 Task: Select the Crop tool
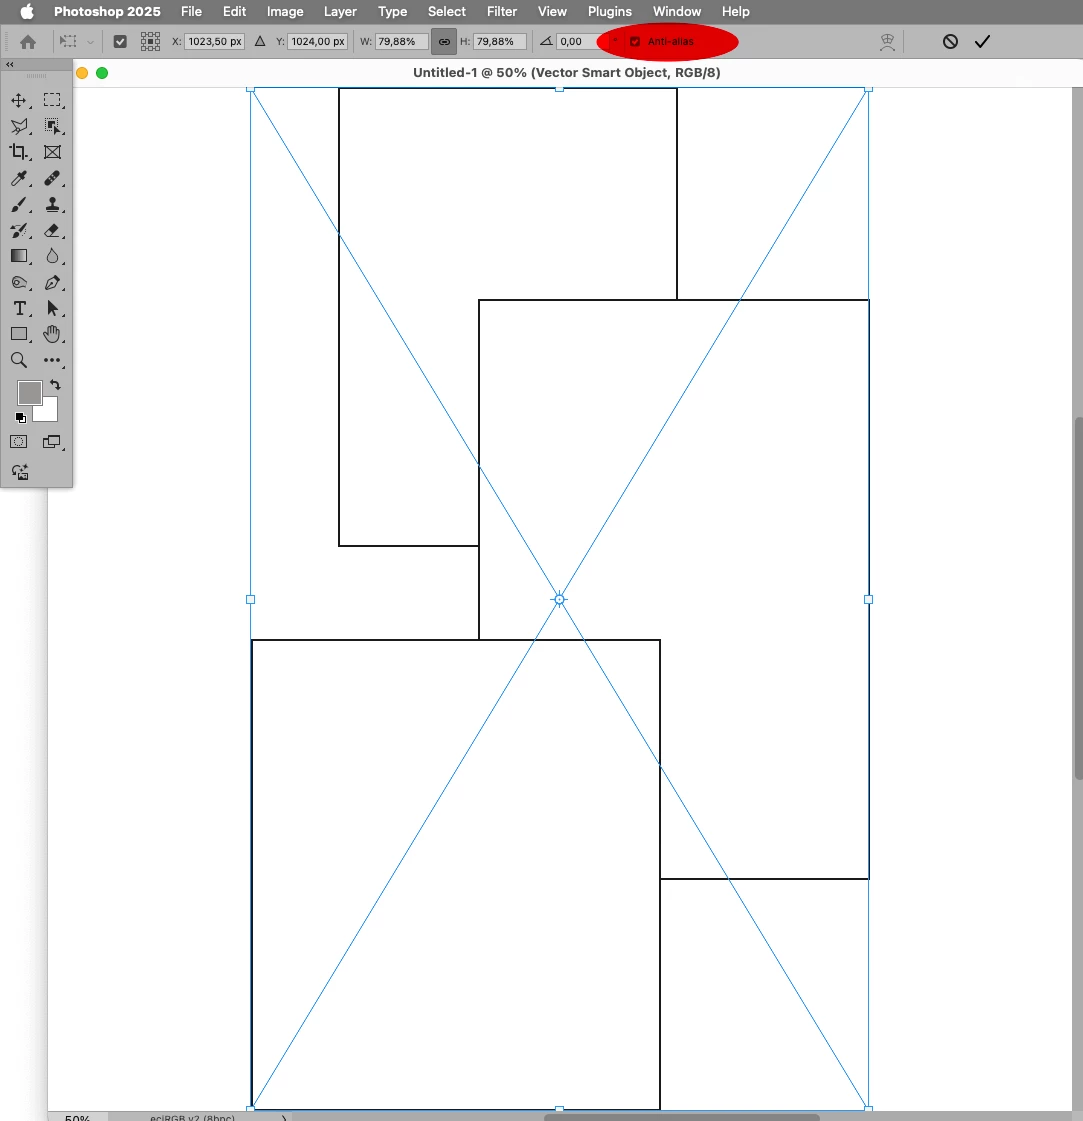[x=19, y=152]
